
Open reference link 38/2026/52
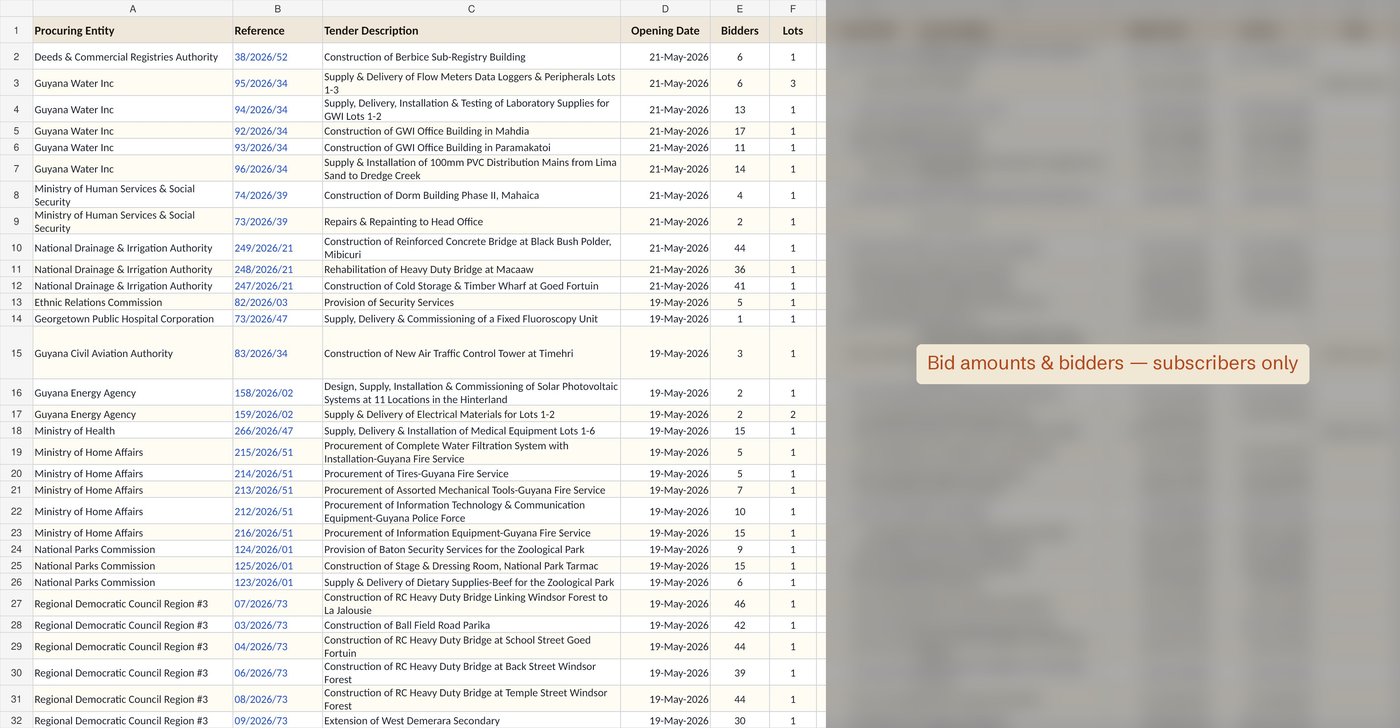click(260, 57)
